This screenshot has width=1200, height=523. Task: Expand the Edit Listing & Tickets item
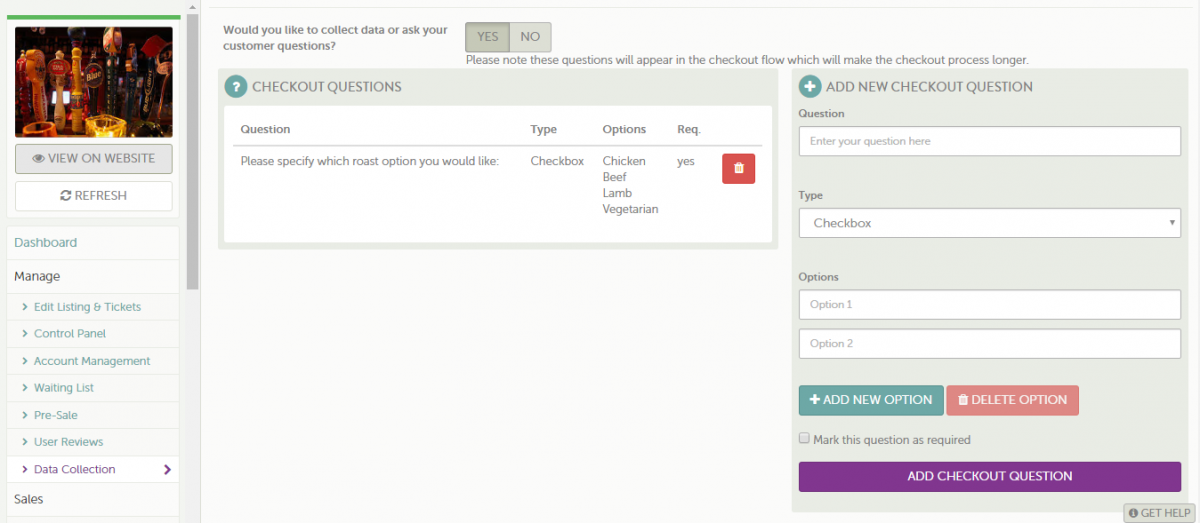coord(87,307)
